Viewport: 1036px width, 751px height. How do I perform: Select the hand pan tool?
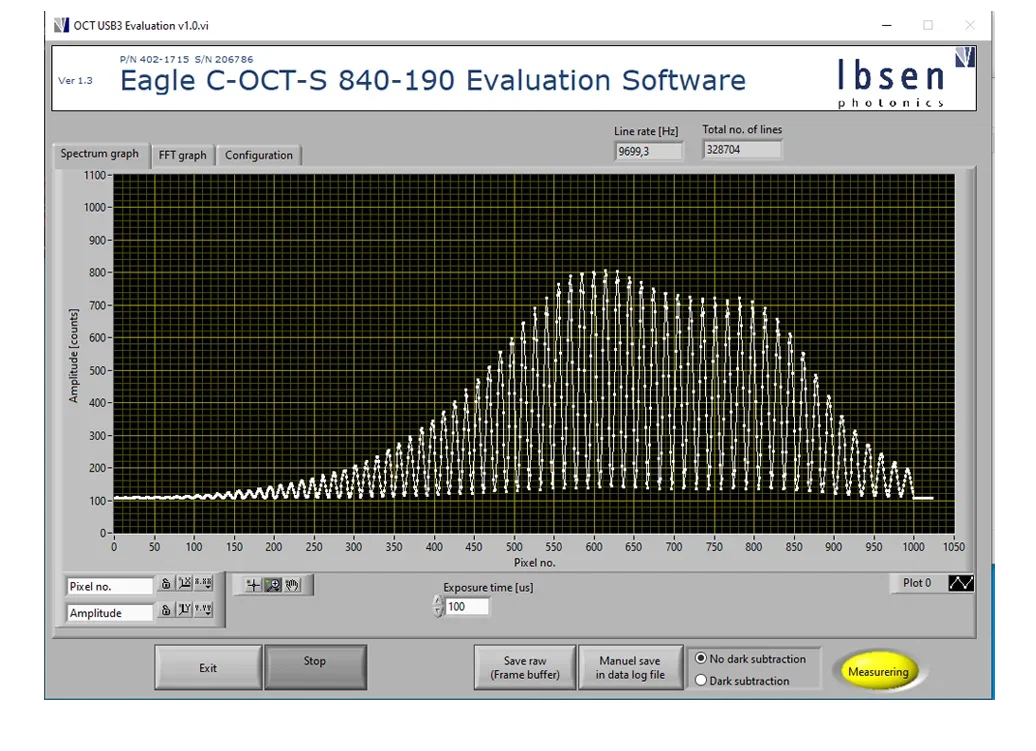tap(293, 585)
